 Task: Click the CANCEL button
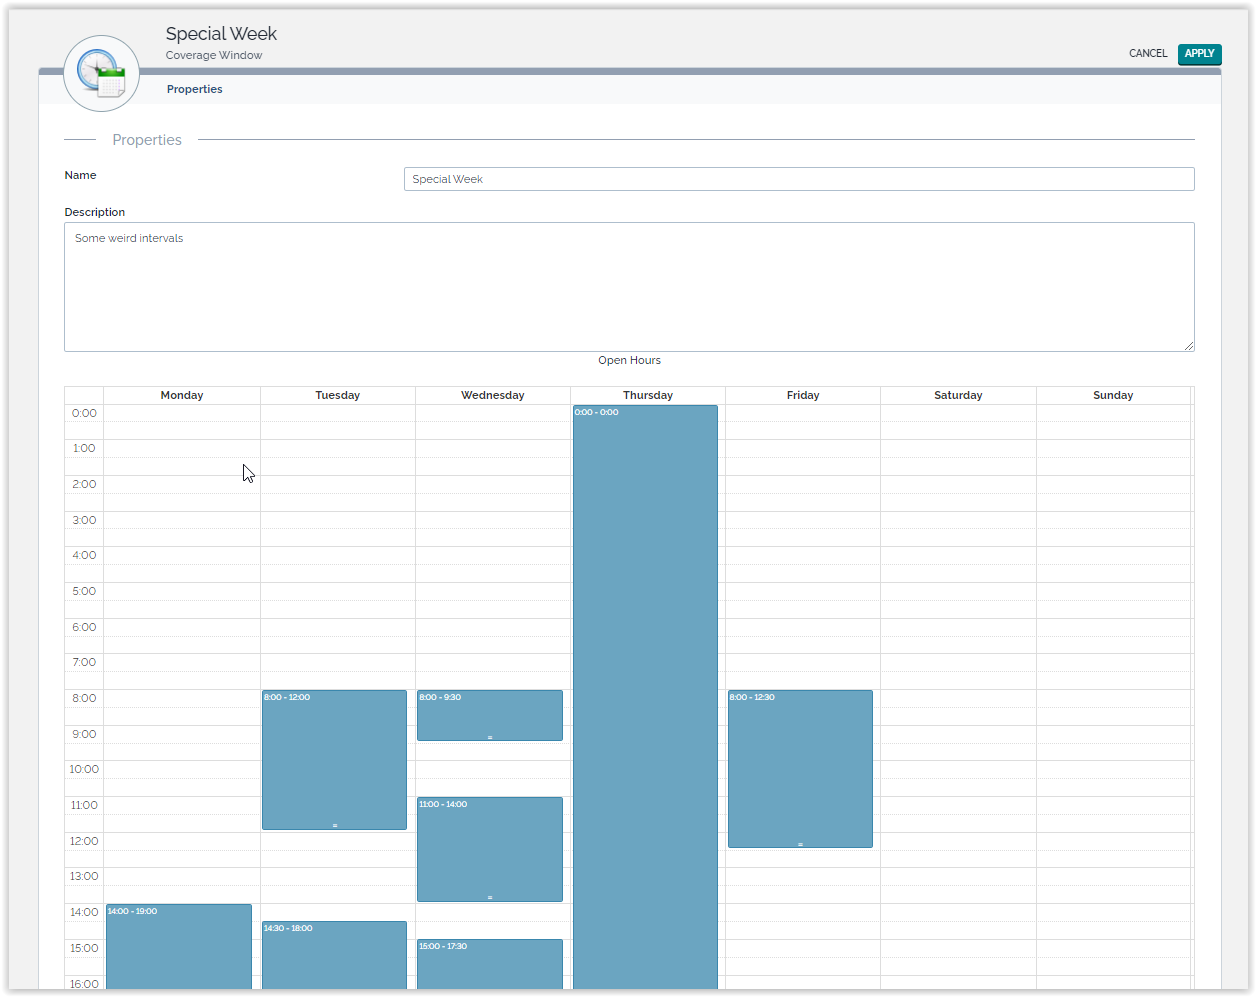pos(1147,54)
